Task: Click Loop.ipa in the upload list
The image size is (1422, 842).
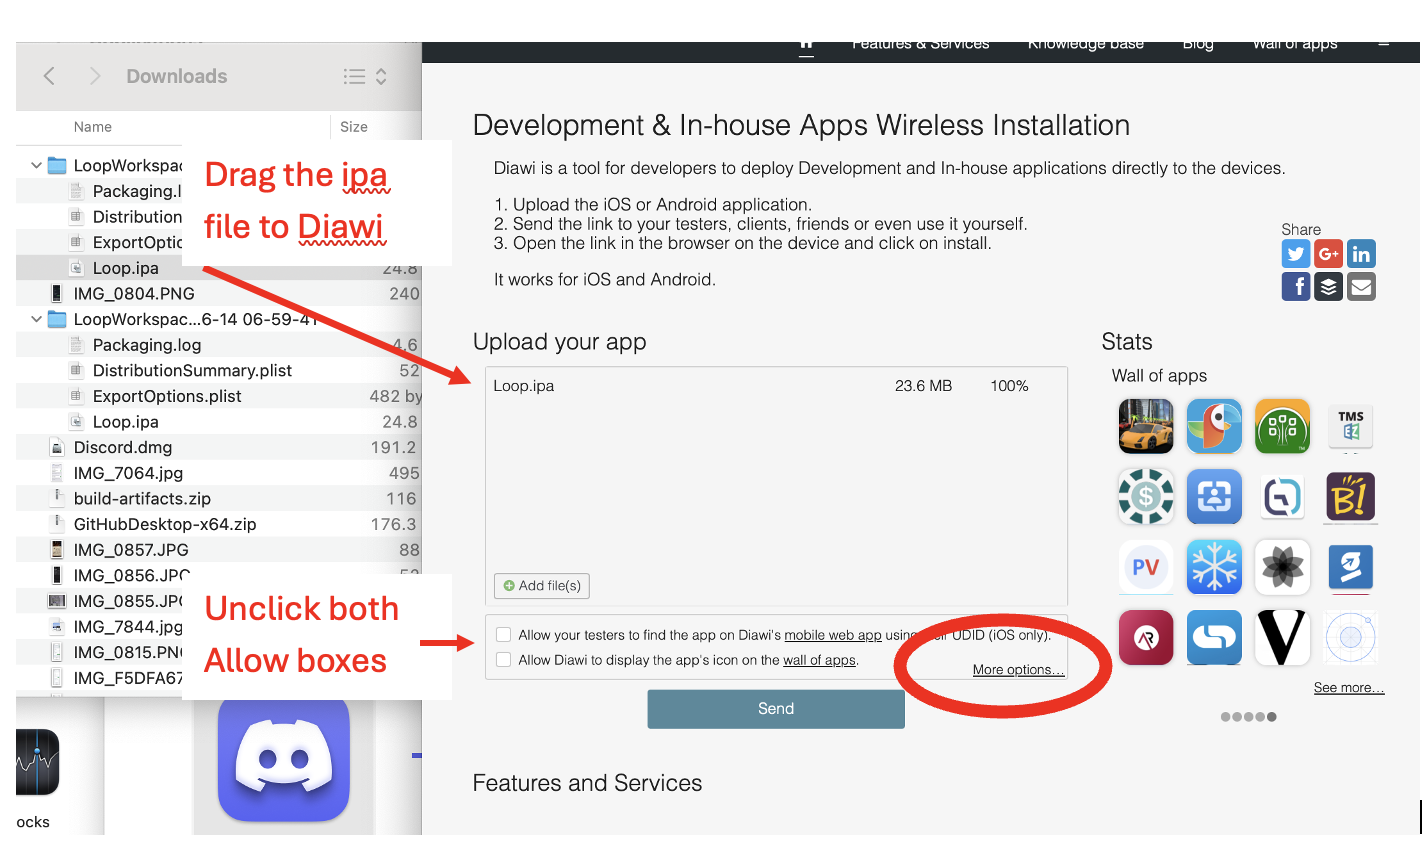Action: pos(524,386)
